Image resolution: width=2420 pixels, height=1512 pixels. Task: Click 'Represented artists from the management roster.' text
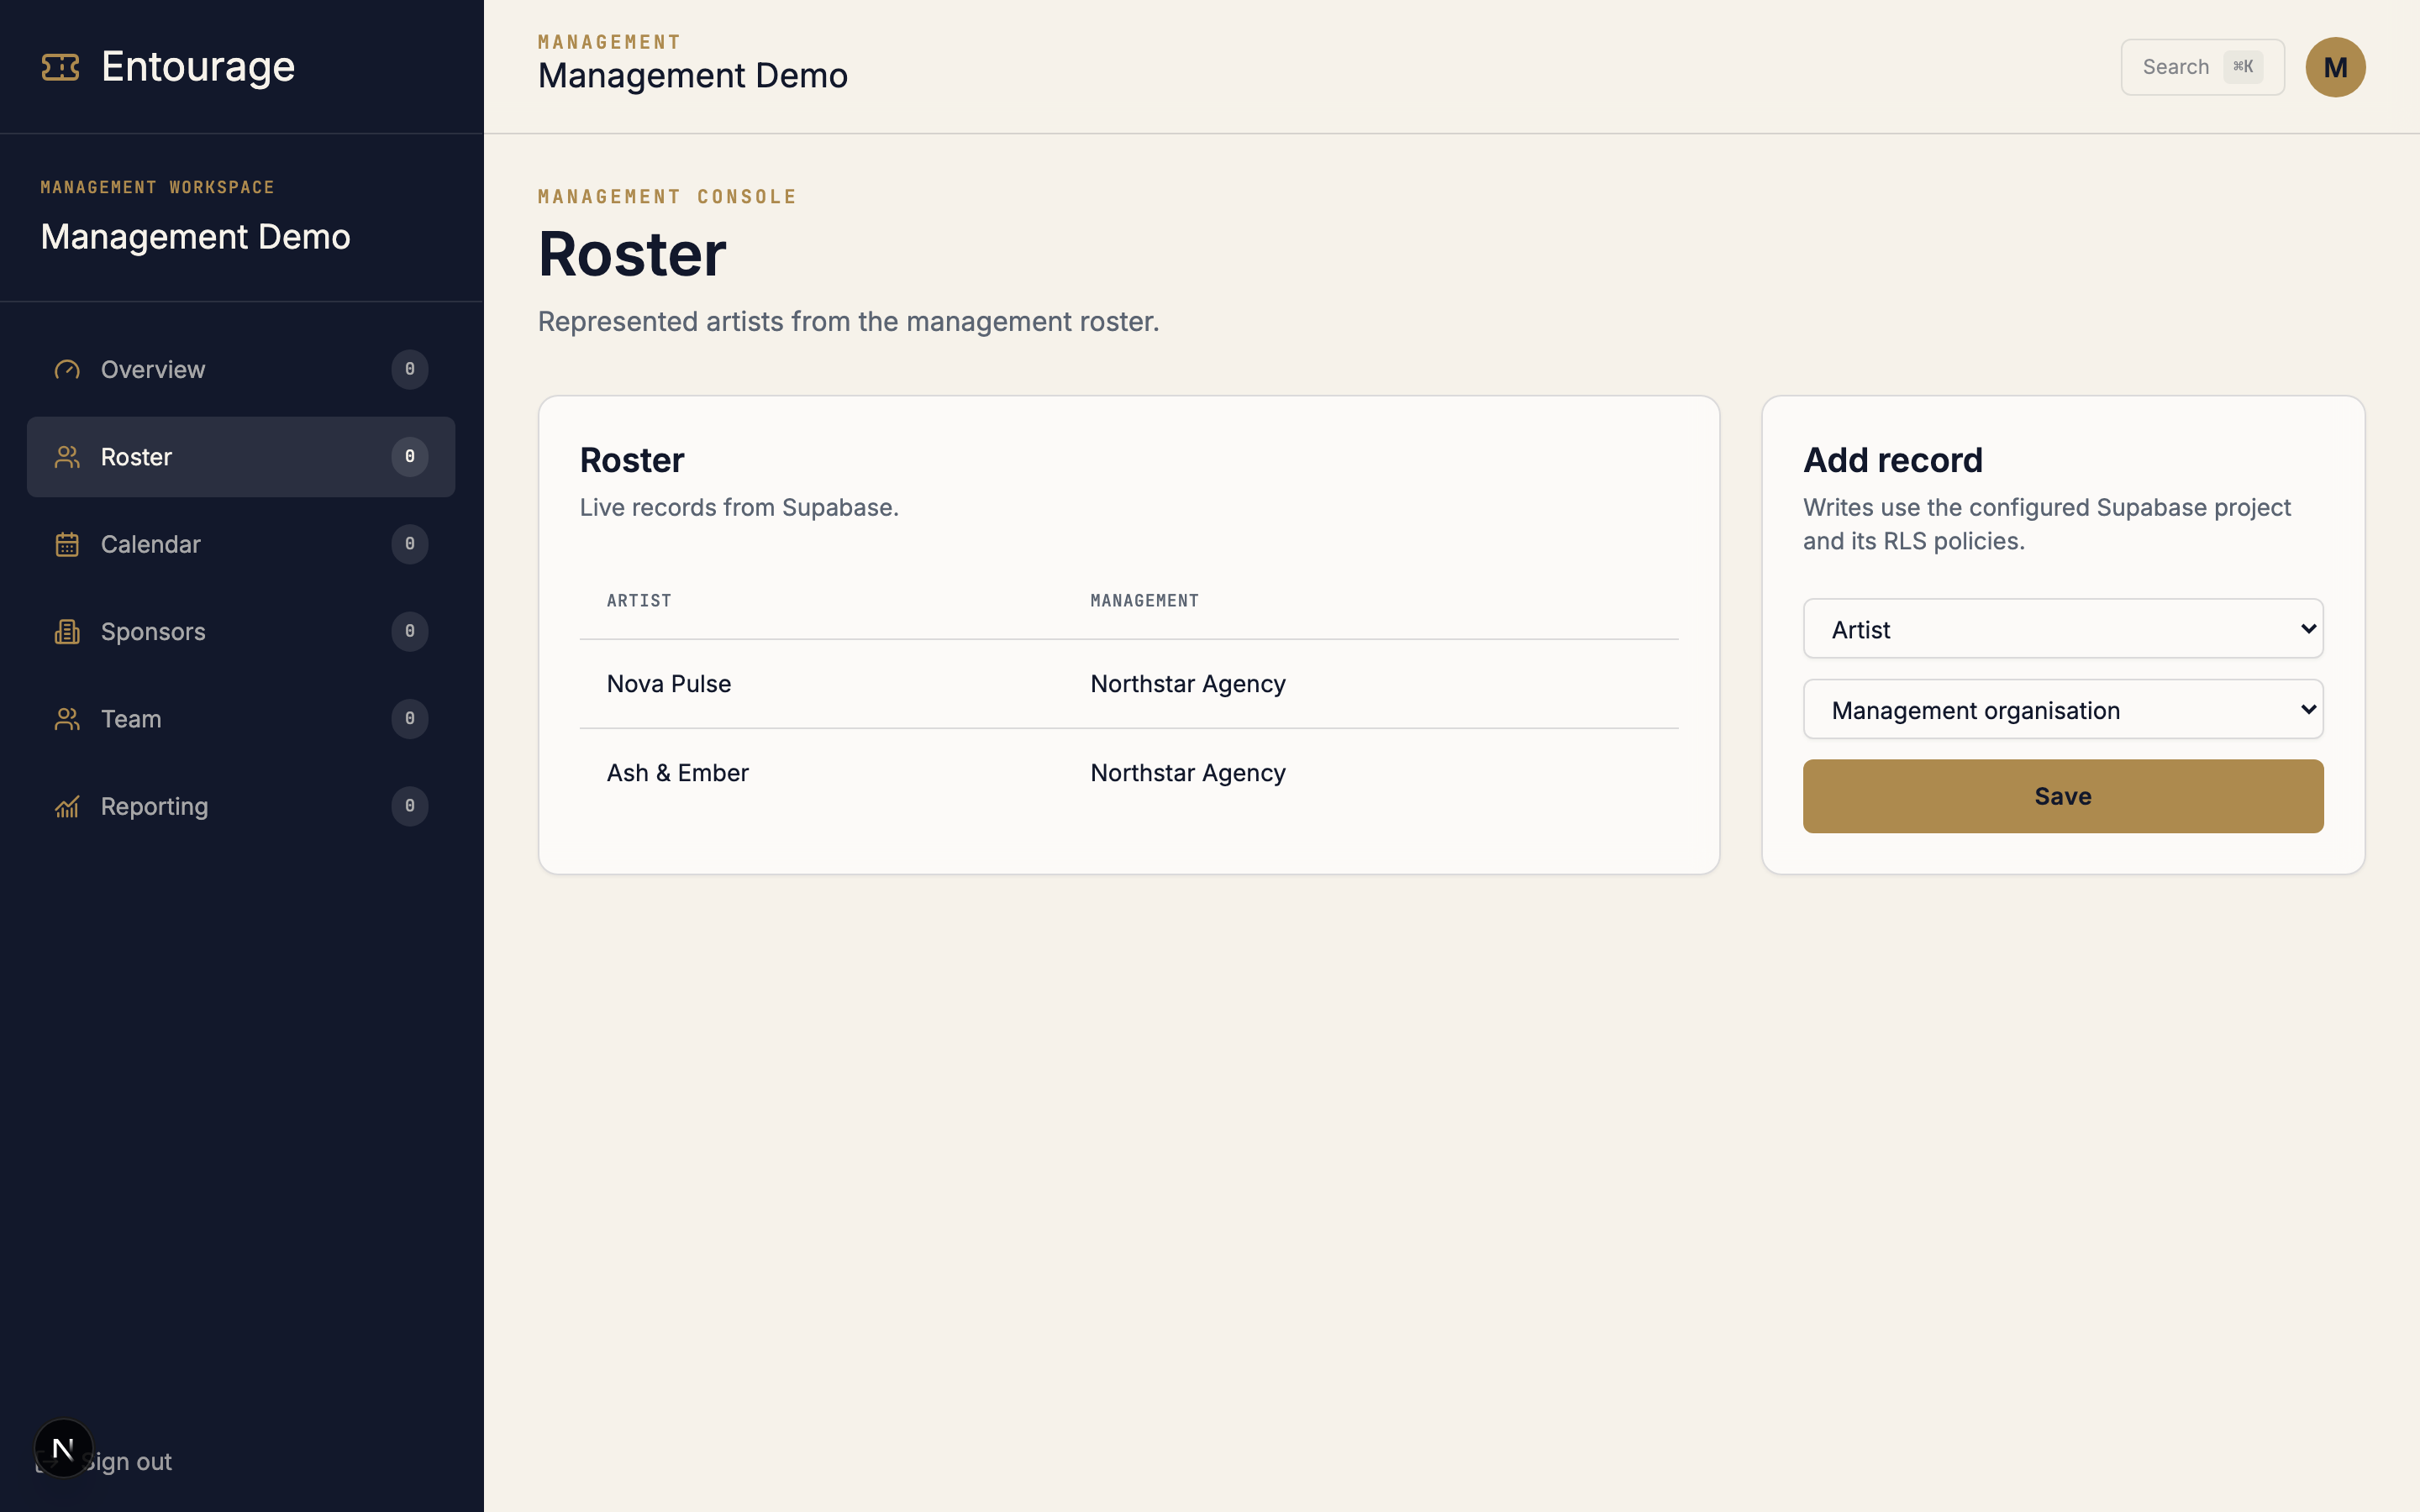coord(848,322)
